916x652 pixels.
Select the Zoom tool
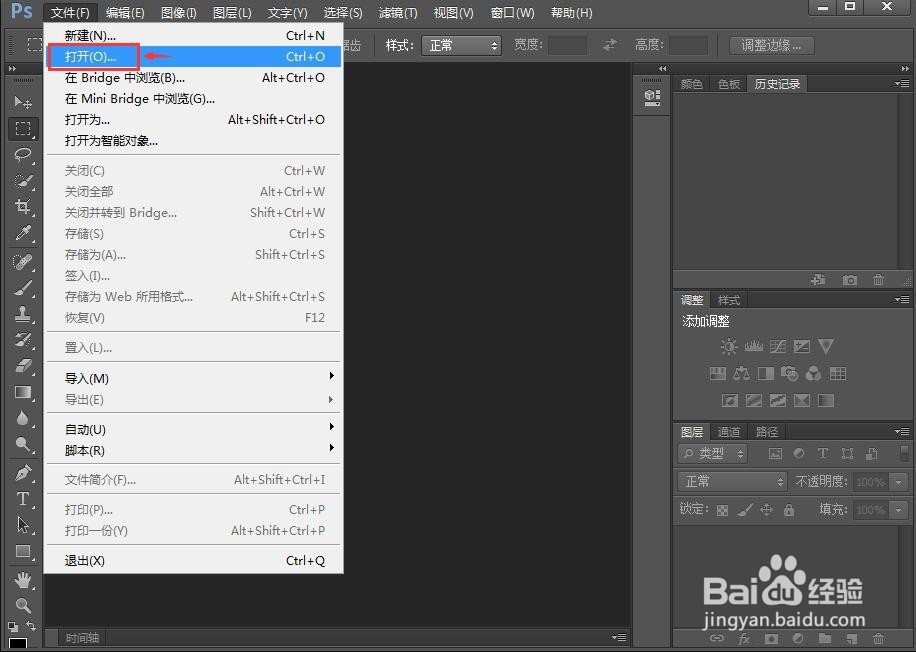(20, 605)
